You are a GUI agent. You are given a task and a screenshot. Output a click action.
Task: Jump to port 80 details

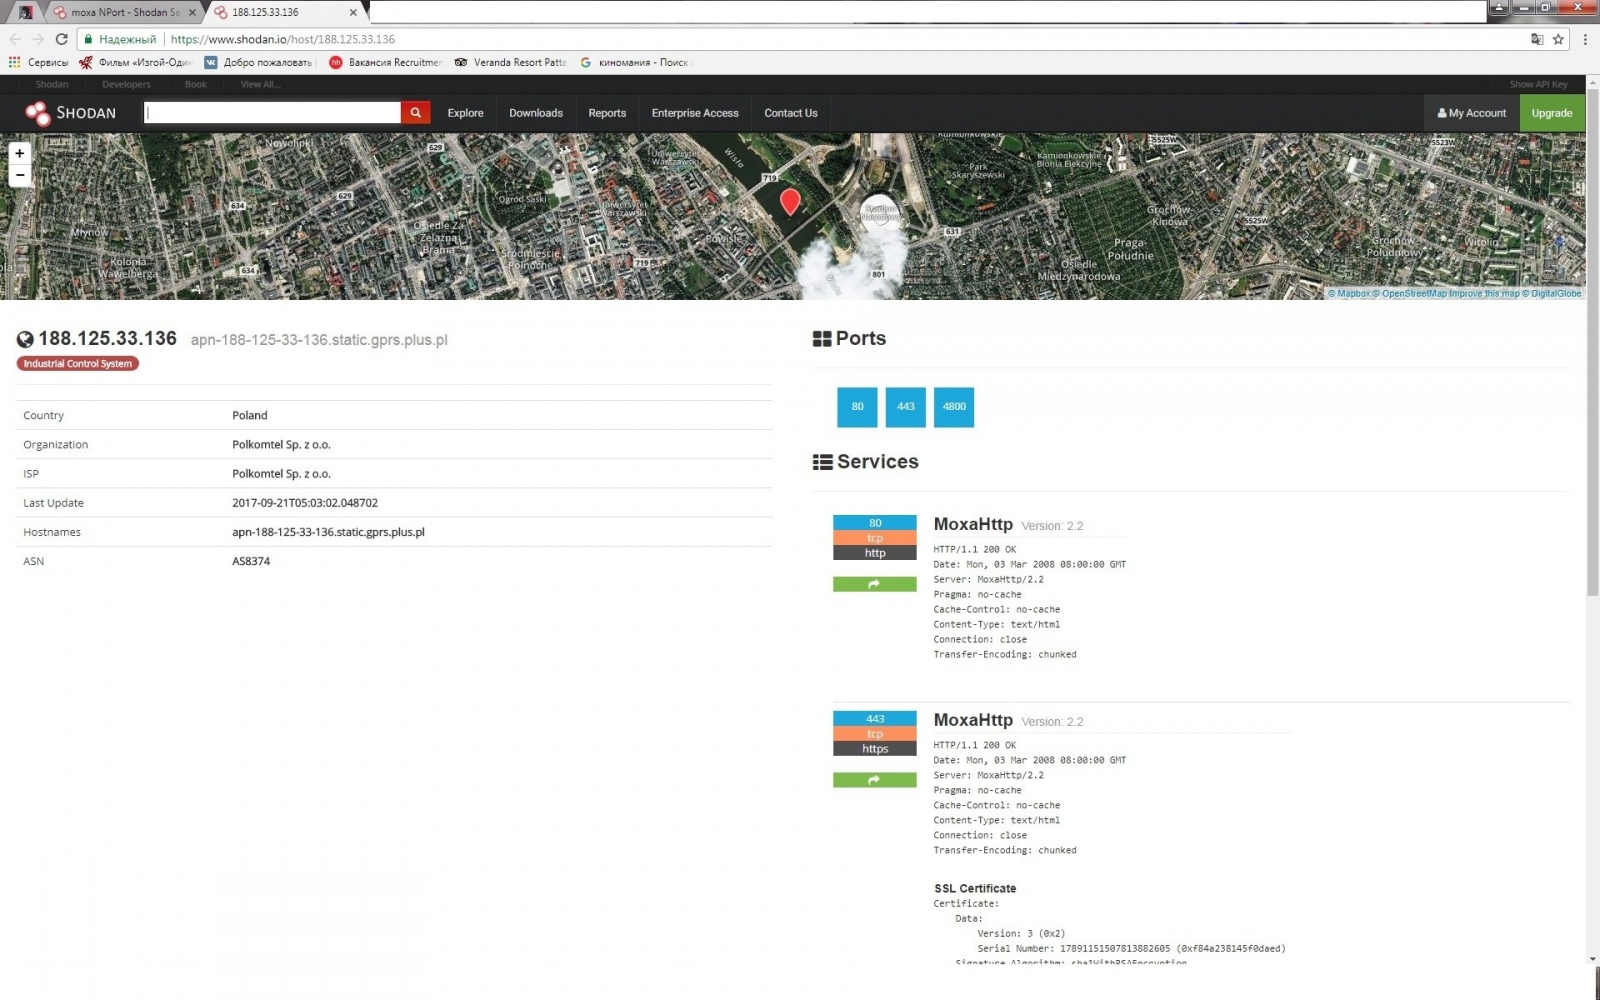click(x=857, y=407)
